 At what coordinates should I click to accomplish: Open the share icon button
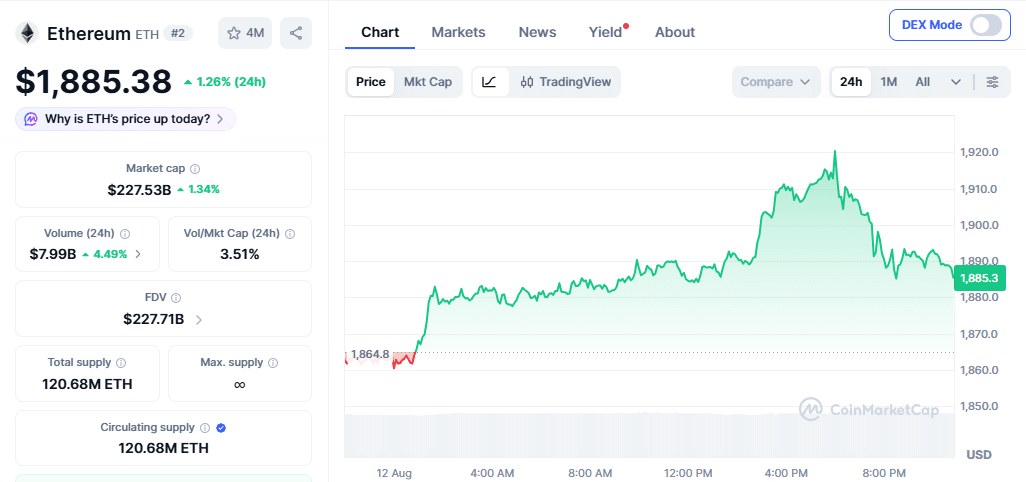coord(296,33)
